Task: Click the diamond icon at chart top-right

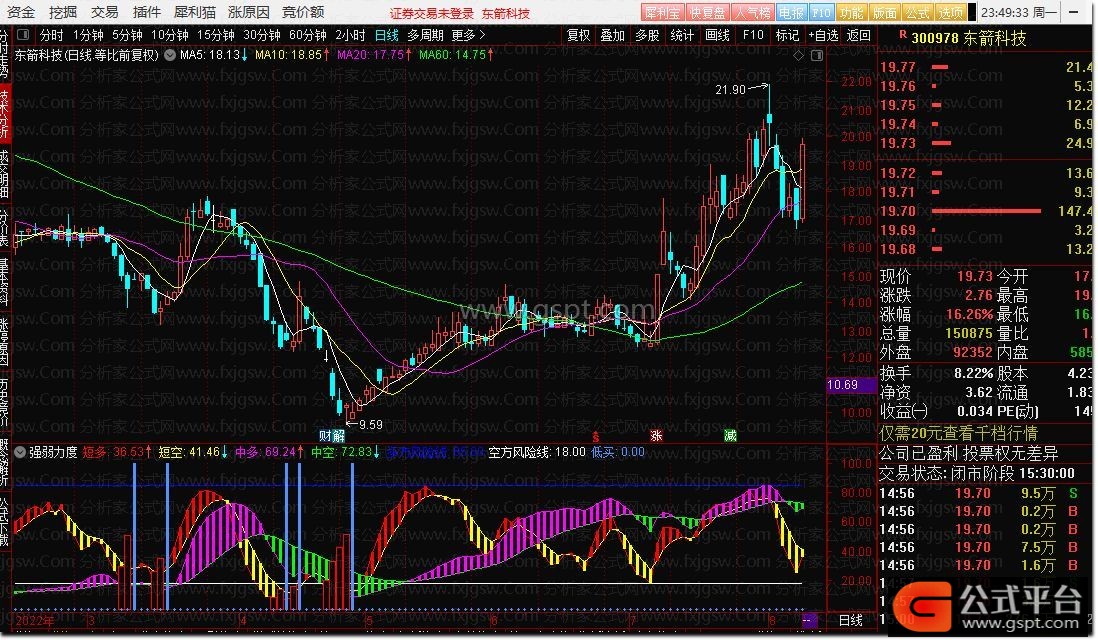Action: coord(799,55)
